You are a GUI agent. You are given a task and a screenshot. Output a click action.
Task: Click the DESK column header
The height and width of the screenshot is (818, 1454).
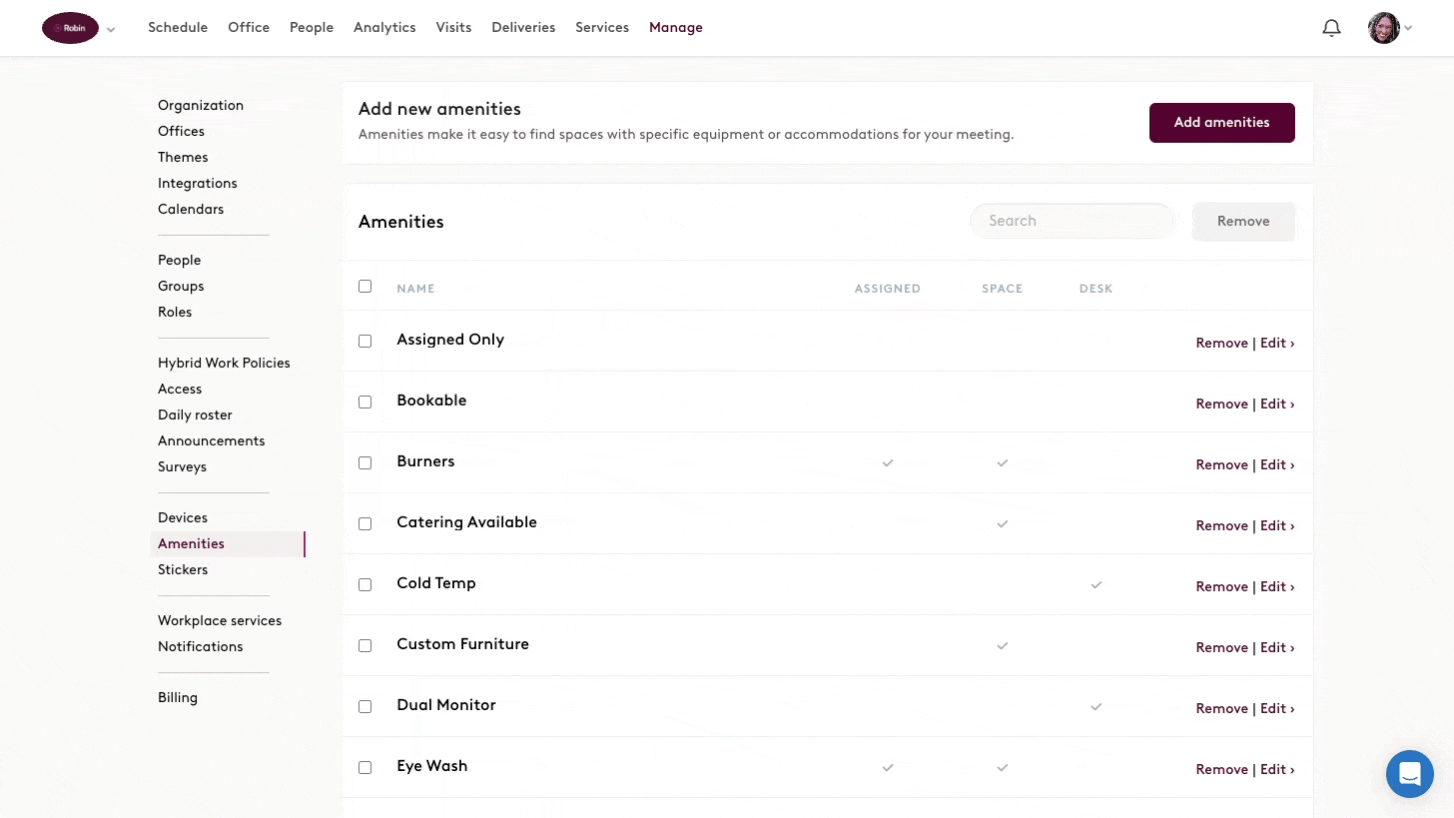tap(1096, 289)
